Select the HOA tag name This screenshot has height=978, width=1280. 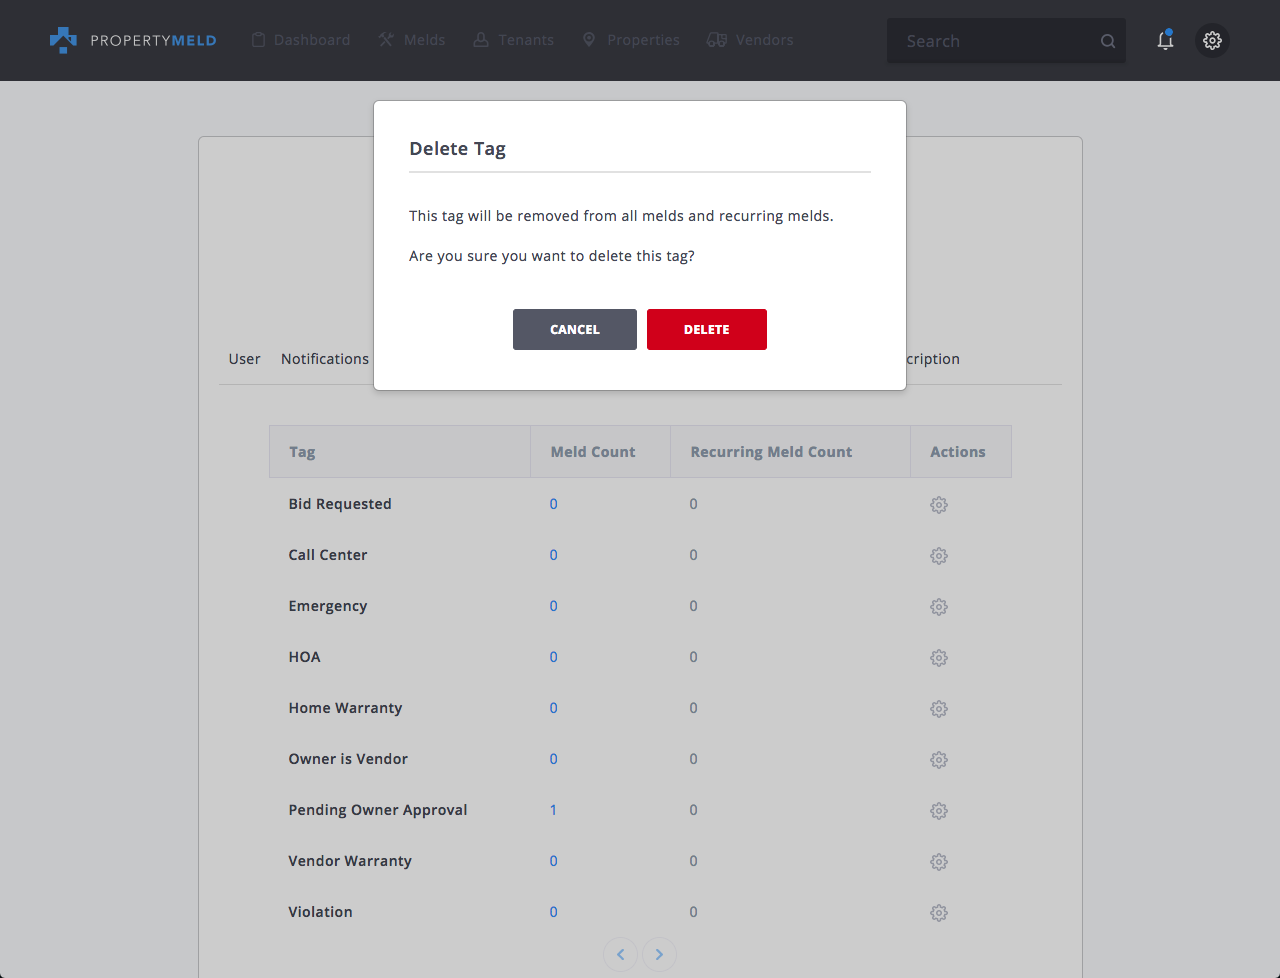click(x=305, y=657)
